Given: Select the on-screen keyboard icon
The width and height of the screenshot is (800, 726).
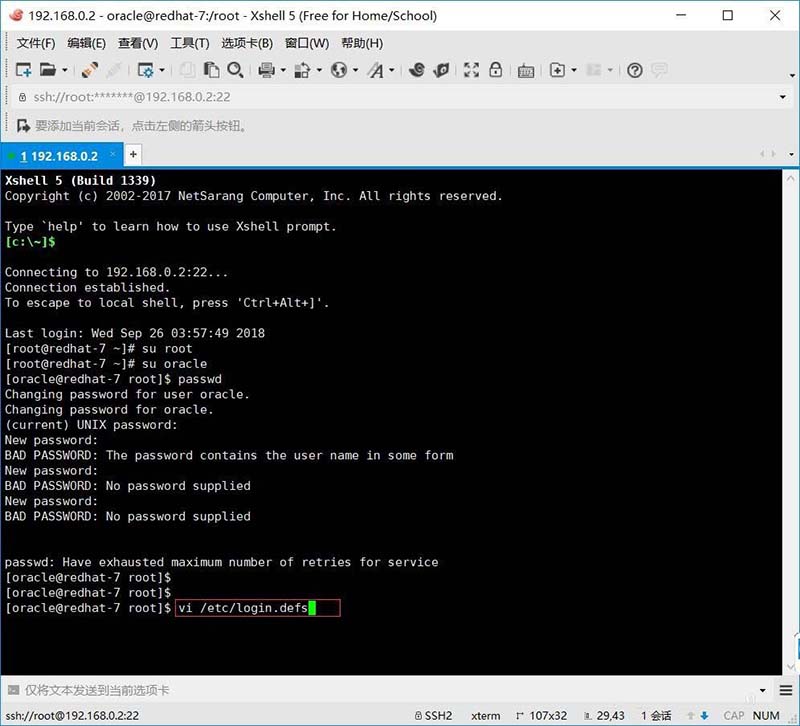Looking at the screenshot, I should [525, 71].
